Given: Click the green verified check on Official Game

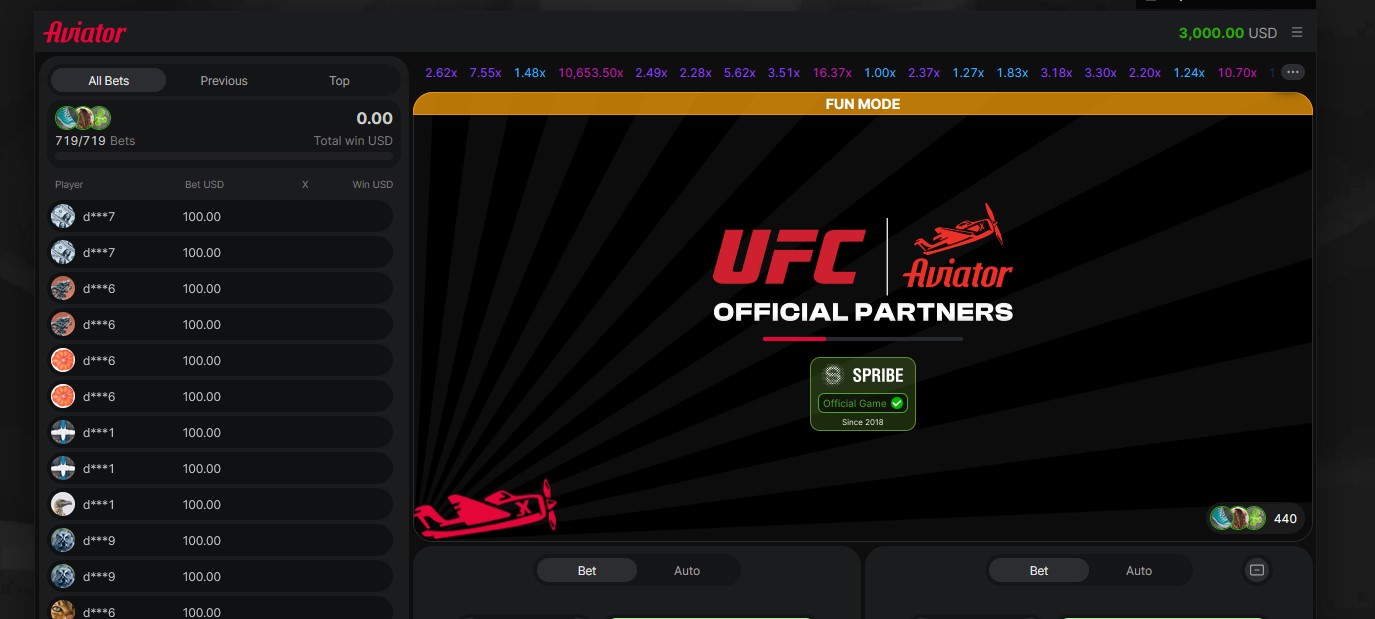Looking at the screenshot, I should pos(897,403).
